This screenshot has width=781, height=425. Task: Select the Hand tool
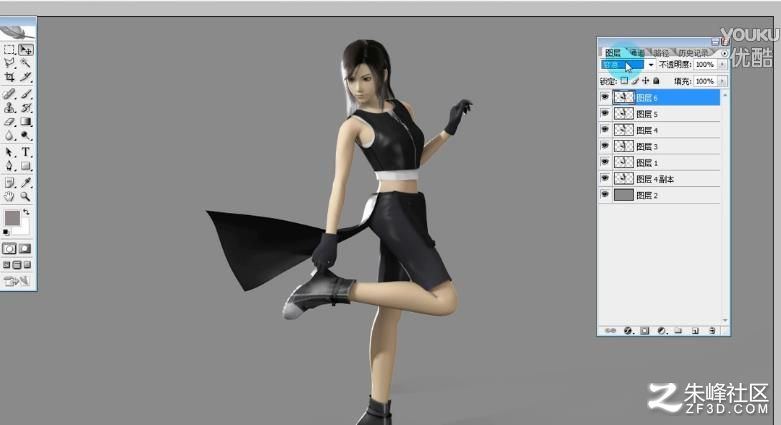[9, 196]
